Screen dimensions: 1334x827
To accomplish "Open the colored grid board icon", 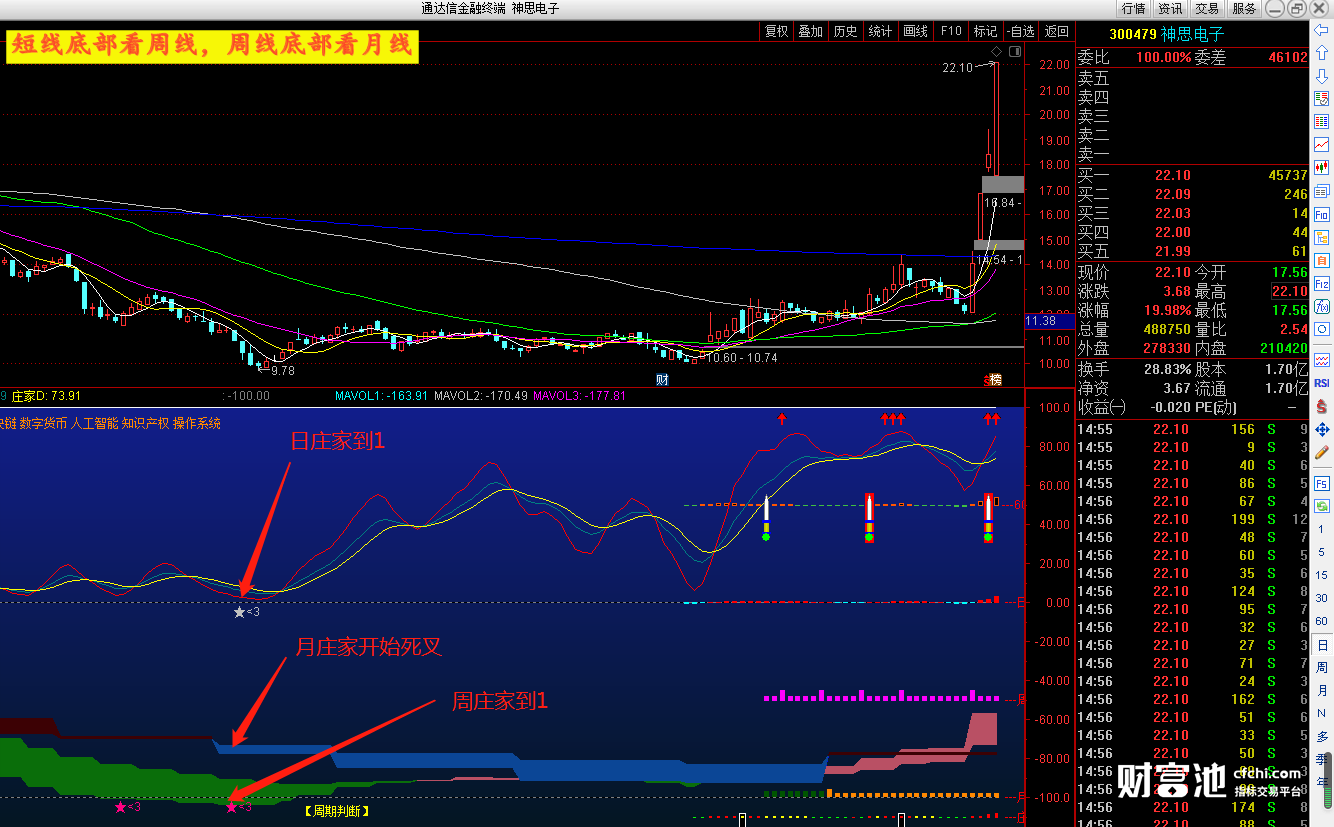I will click(x=1322, y=122).
